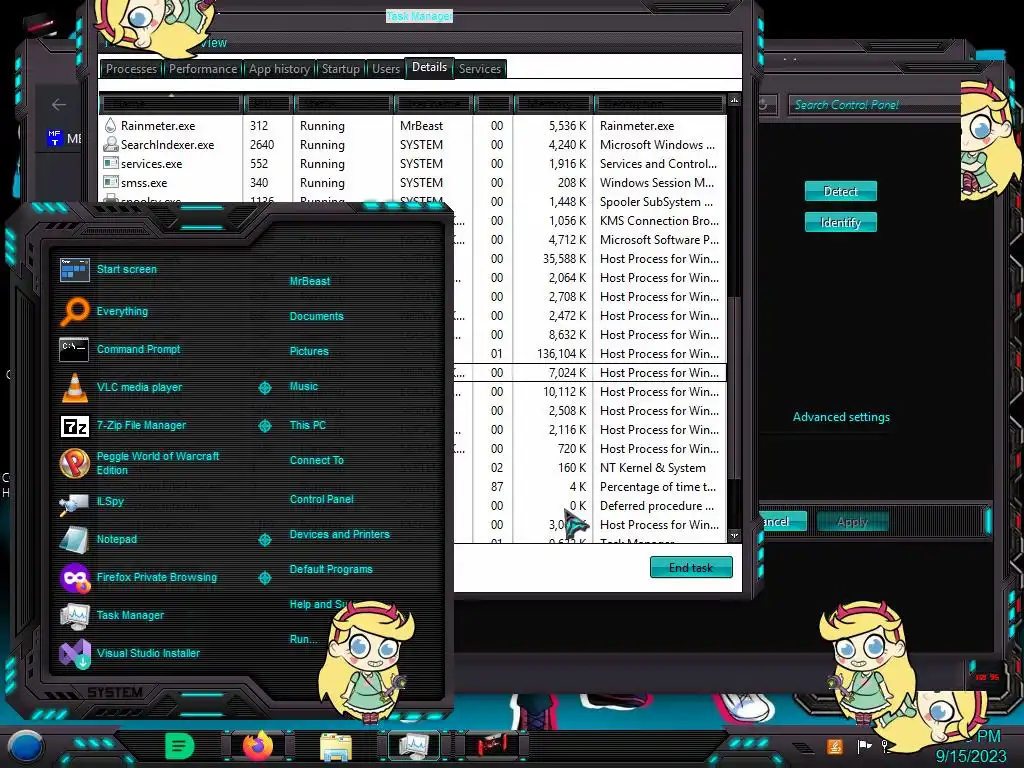The image size is (1024, 768).
Task: Open Devices and Printers
Action: point(340,534)
